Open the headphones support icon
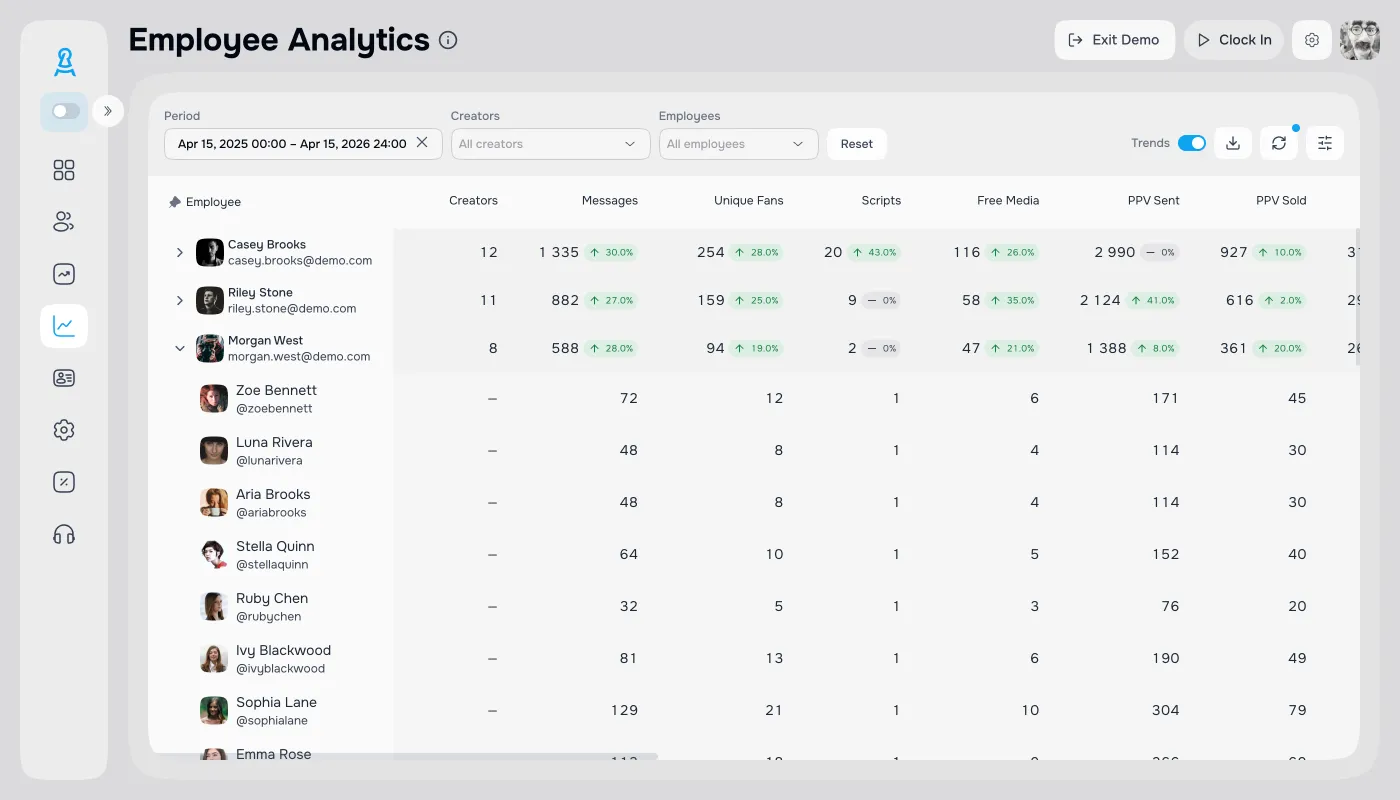Viewport: 1400px width, 800px height. pyautogui.click(x=64, y=534)
